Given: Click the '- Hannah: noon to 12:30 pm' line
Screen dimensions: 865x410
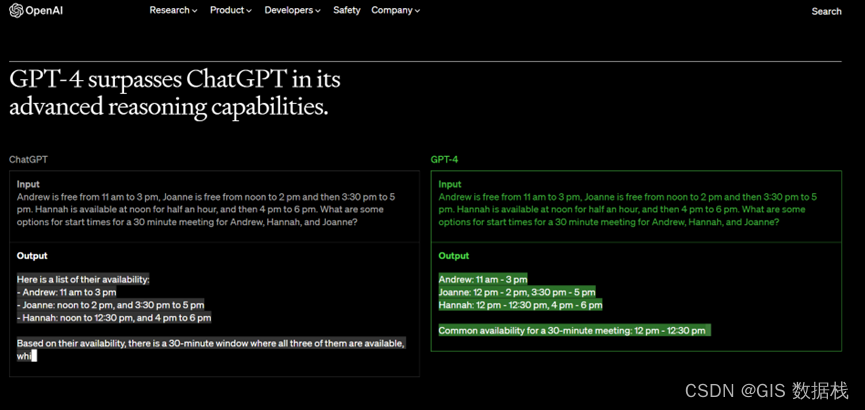Looking at the screenshot, I should tap(114, 318).
